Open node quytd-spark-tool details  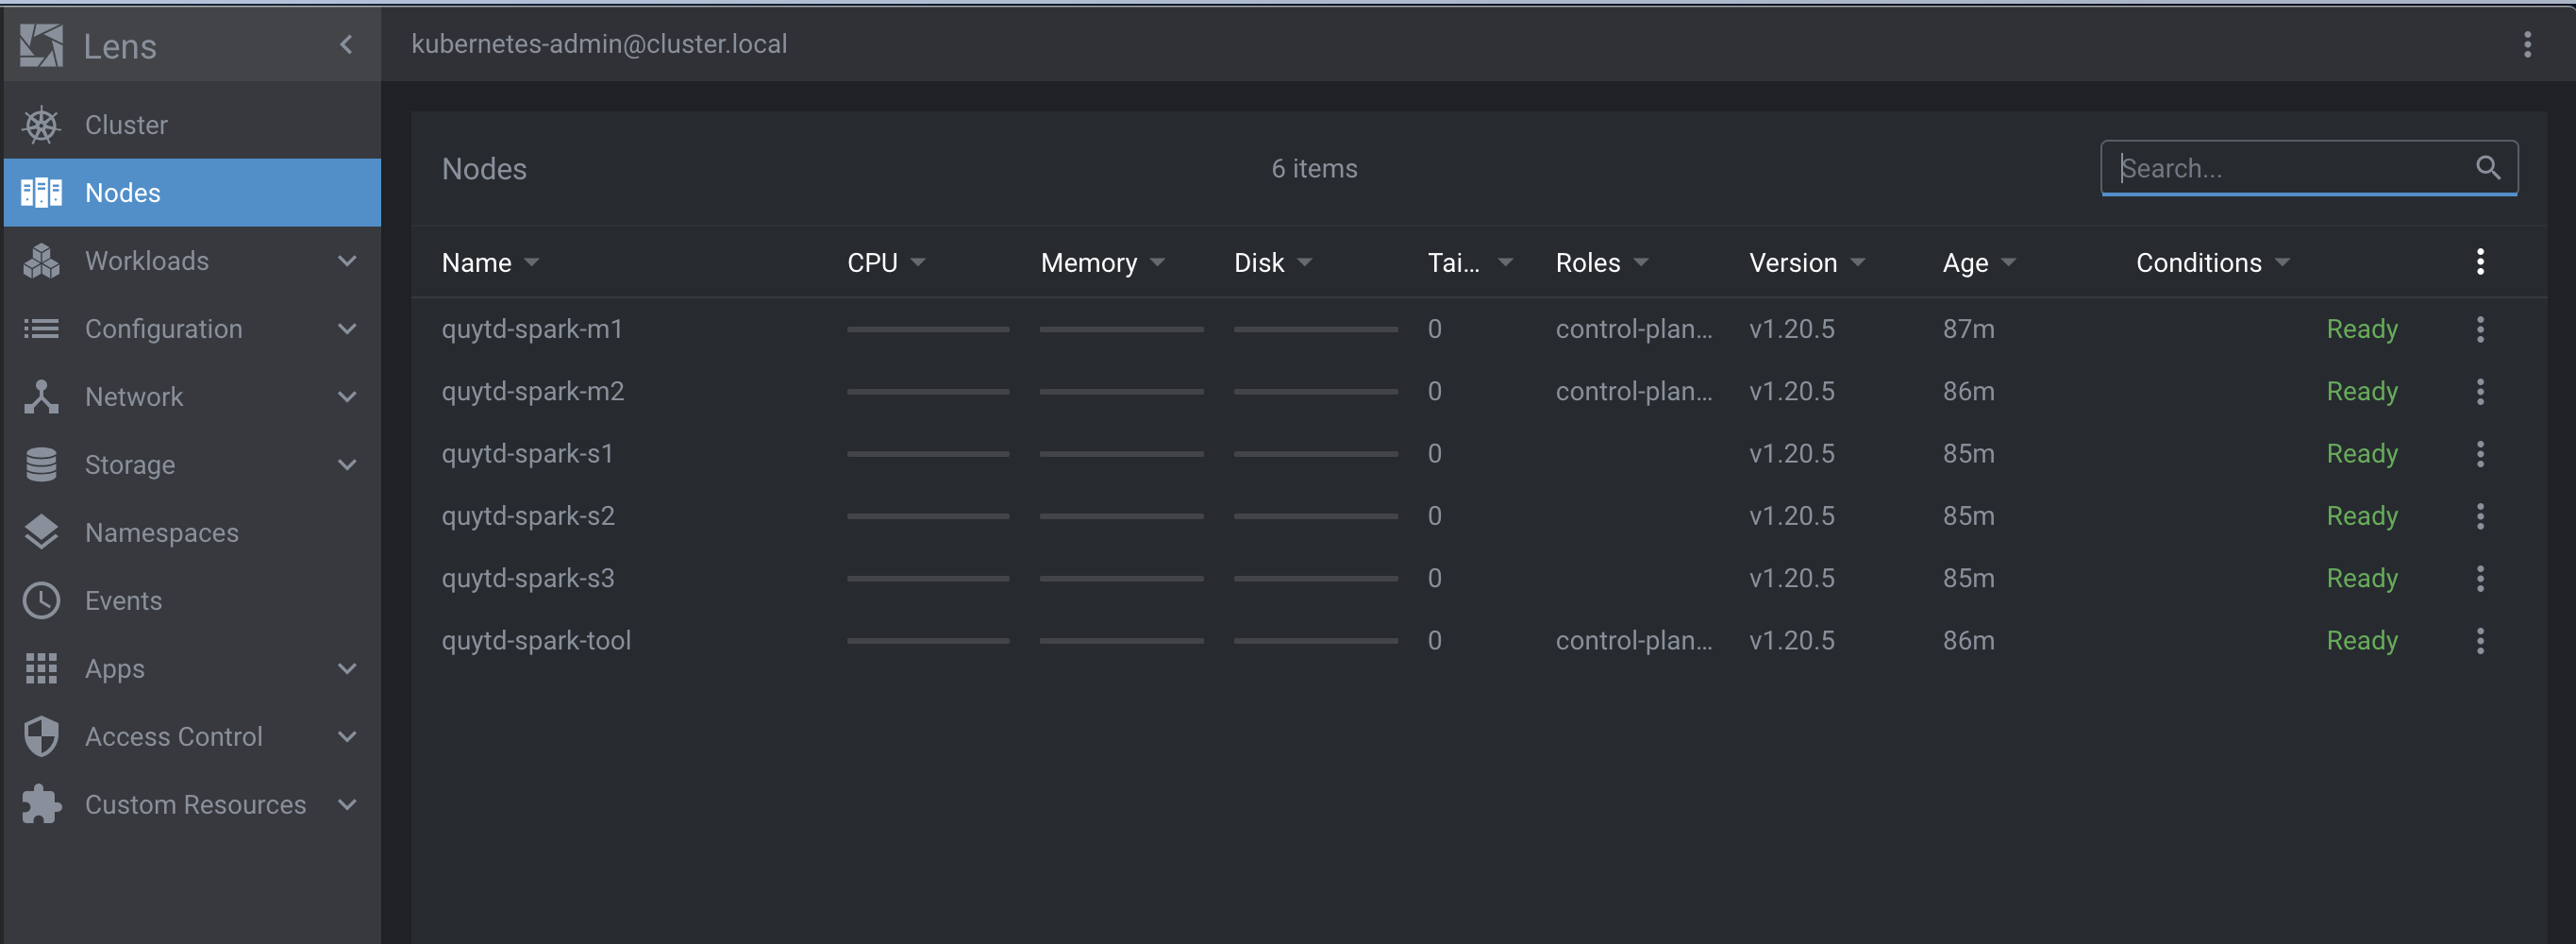pos(536,641)
